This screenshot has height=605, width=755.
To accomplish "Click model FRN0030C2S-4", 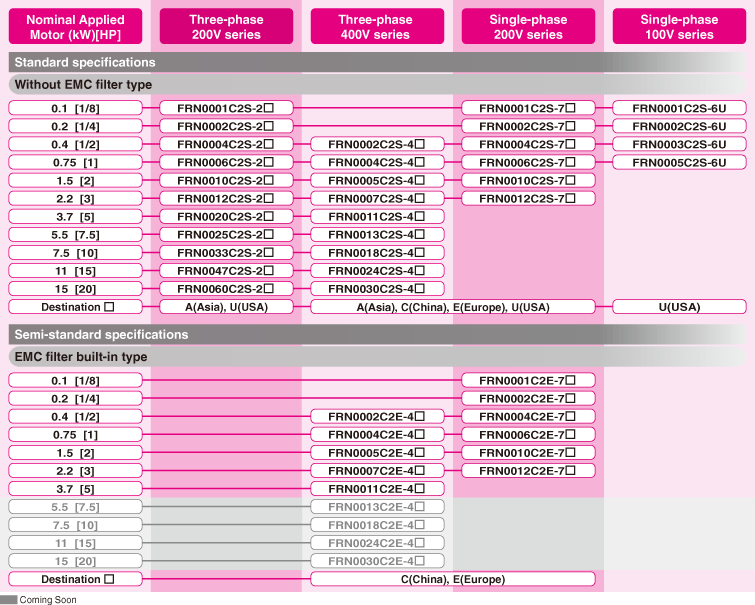I will coord(377,289).
